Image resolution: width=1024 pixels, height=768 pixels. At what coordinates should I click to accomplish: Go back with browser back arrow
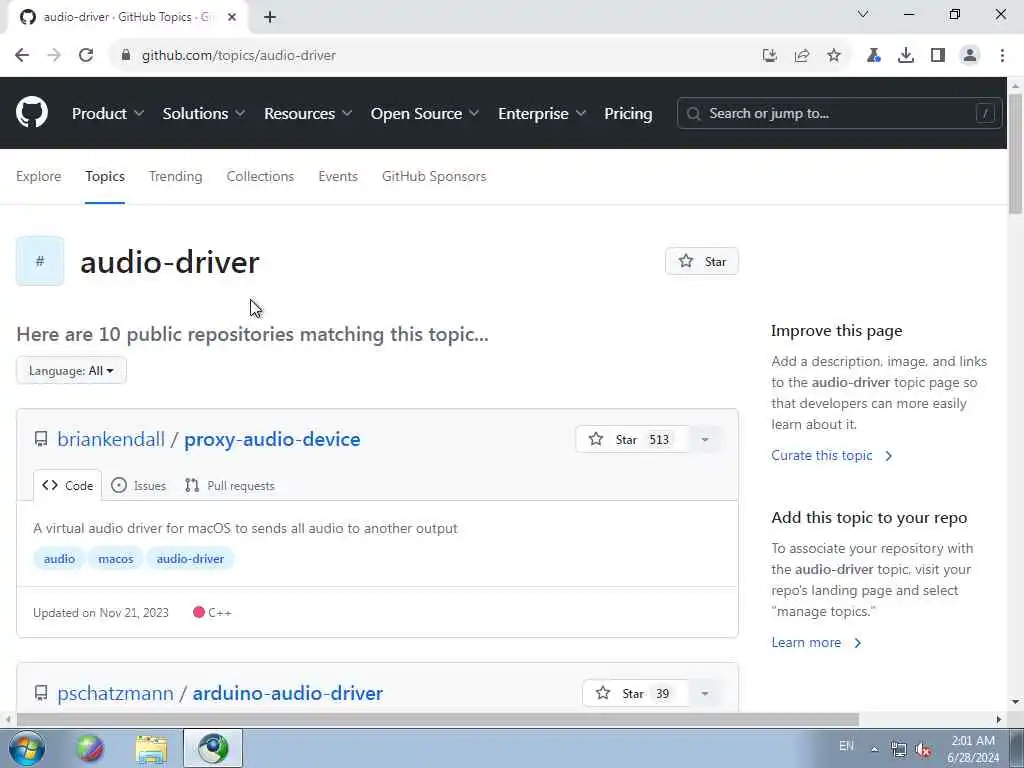tap(22, 56)
